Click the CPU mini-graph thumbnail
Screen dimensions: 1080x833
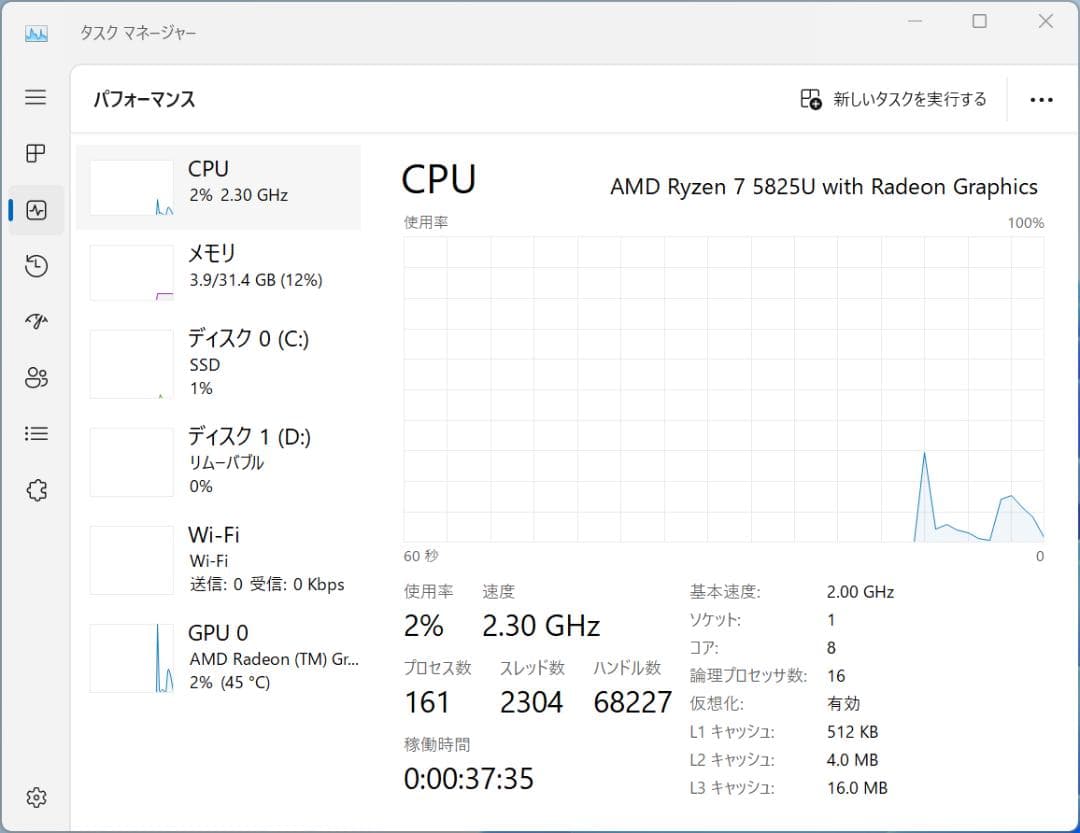131,186
